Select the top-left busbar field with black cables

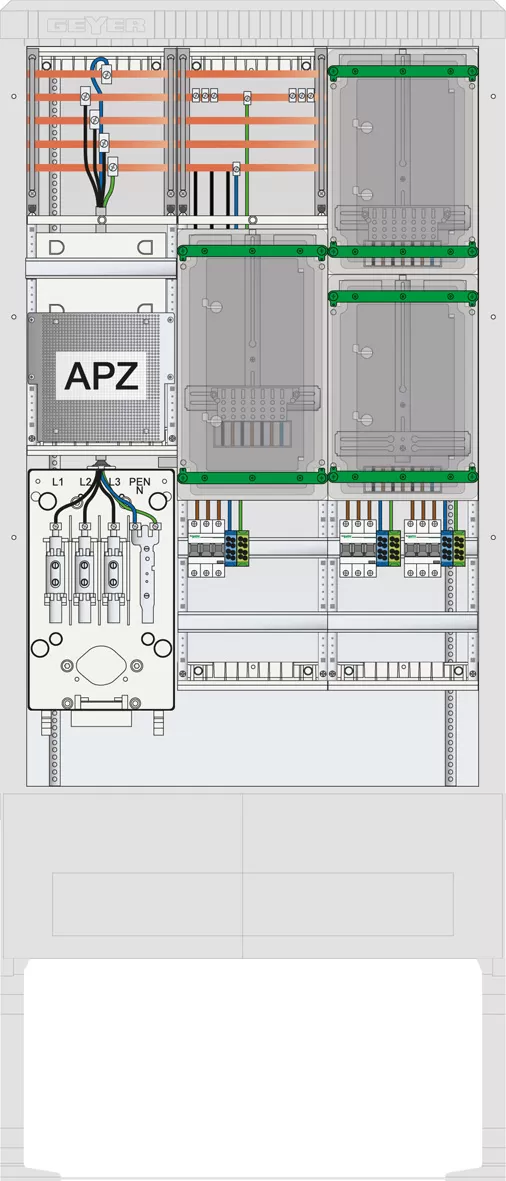pos(101,132)
